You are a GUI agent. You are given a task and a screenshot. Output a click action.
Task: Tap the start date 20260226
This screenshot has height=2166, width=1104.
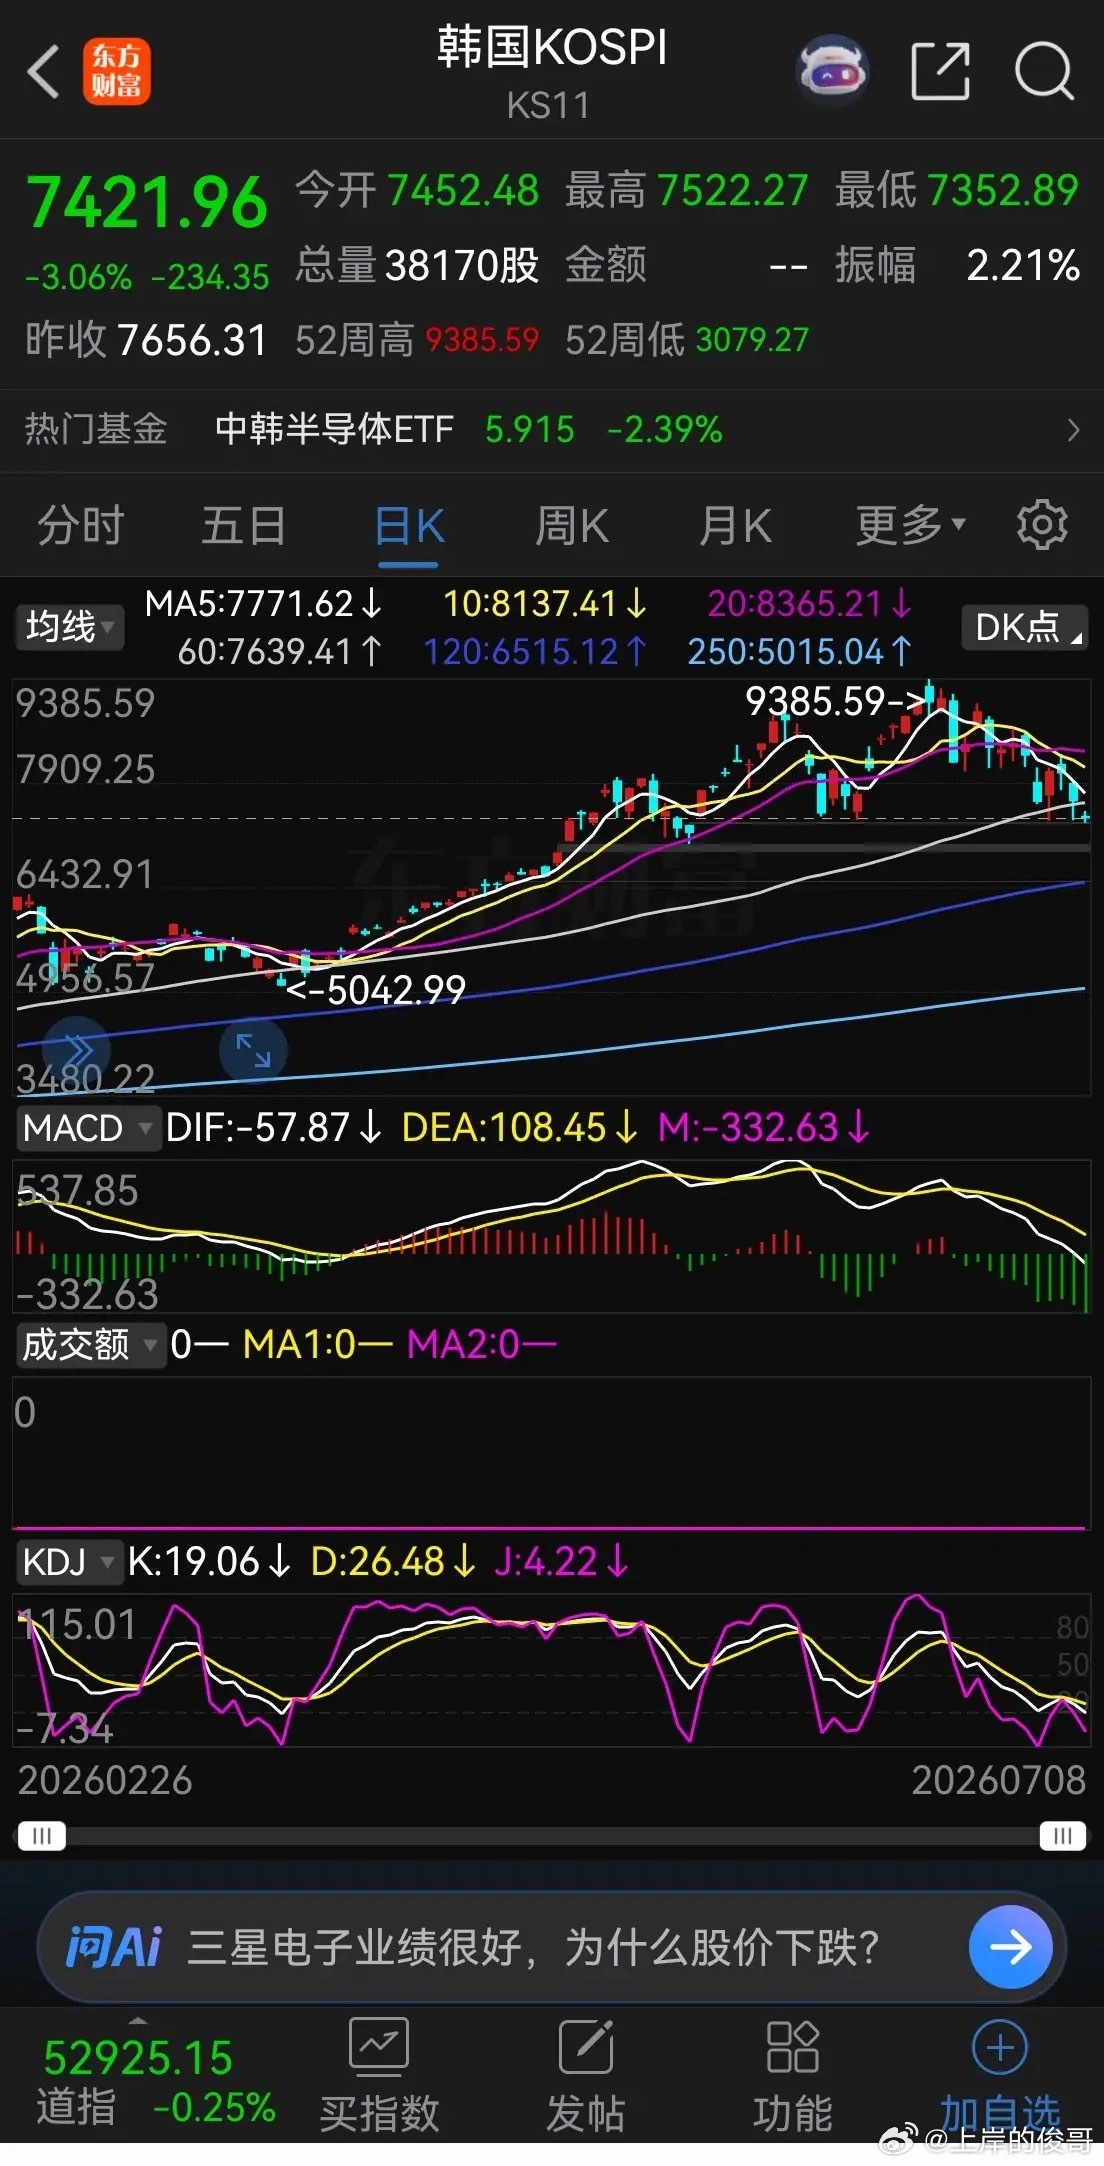coord(105,1780)
